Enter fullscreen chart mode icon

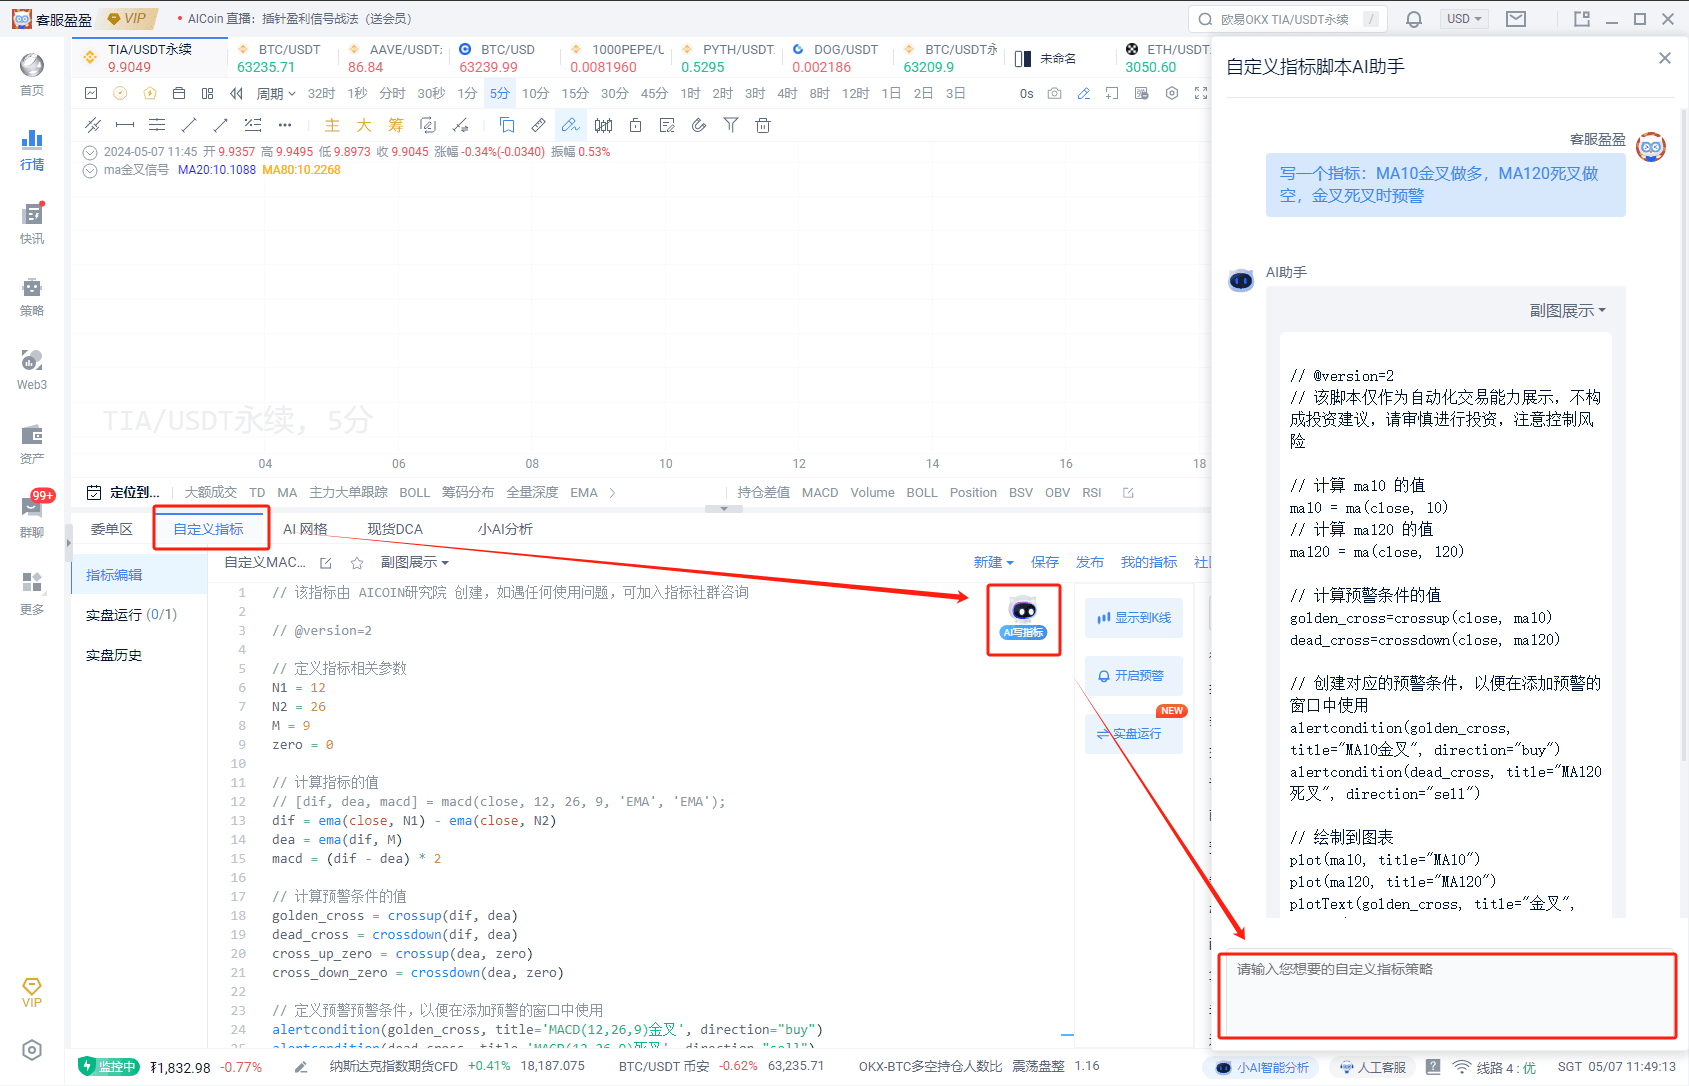click(x=1201, y=94)
